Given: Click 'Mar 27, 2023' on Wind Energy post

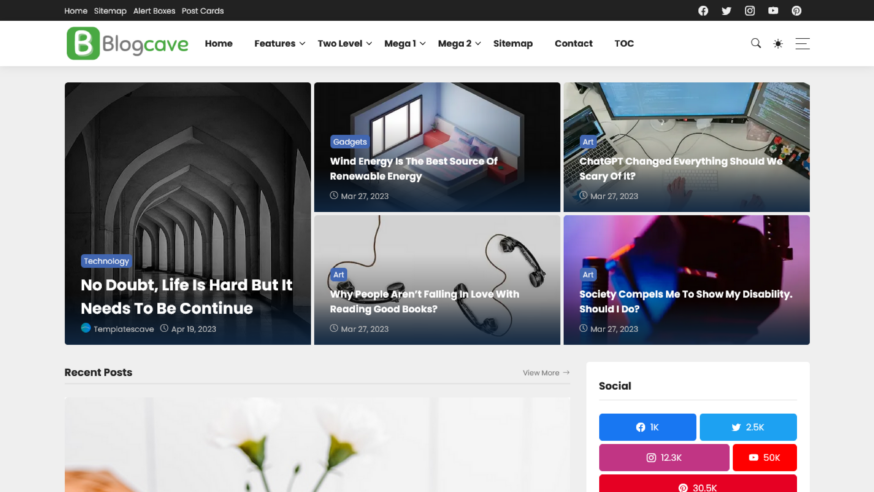Looking at the screenshot, I should coord(365,196).
